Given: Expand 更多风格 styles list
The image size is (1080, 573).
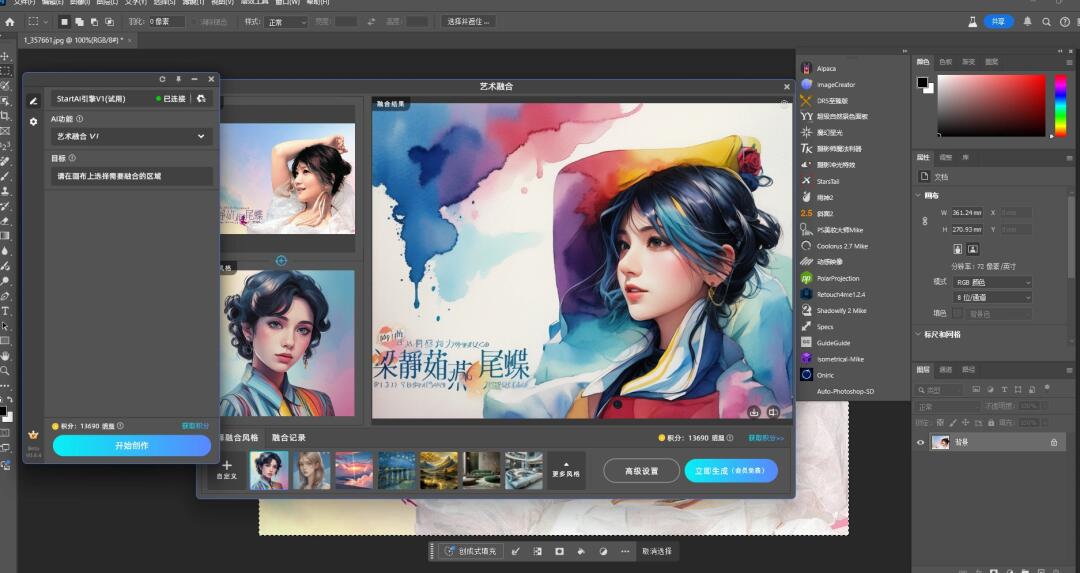Looking at the screenshot, I should pos(566,470).
